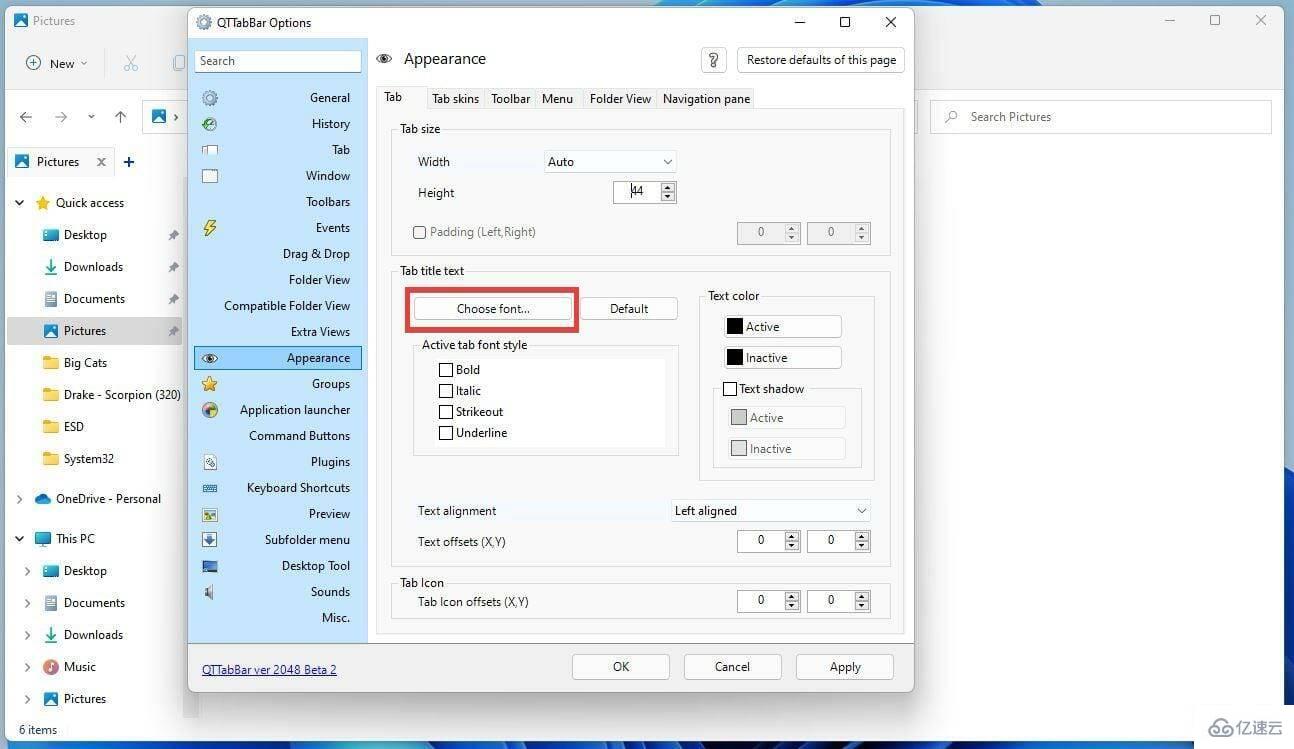Viewport: 1294px width, 749px height.
Task: Check the Bold font style
Action: (446, 370)
